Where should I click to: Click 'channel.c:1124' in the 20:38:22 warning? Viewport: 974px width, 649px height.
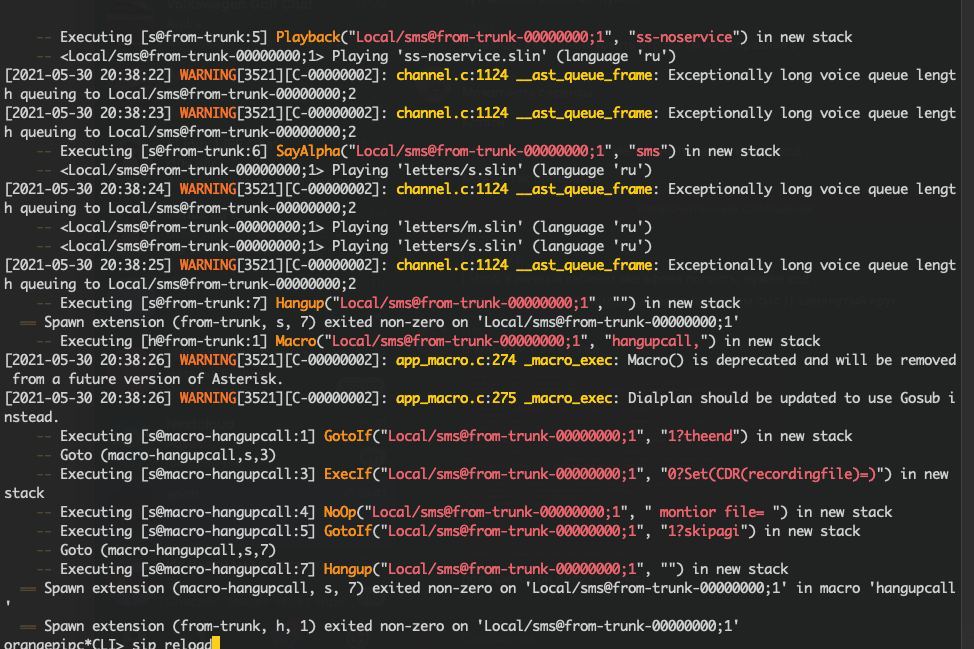(x=452, y=75)
